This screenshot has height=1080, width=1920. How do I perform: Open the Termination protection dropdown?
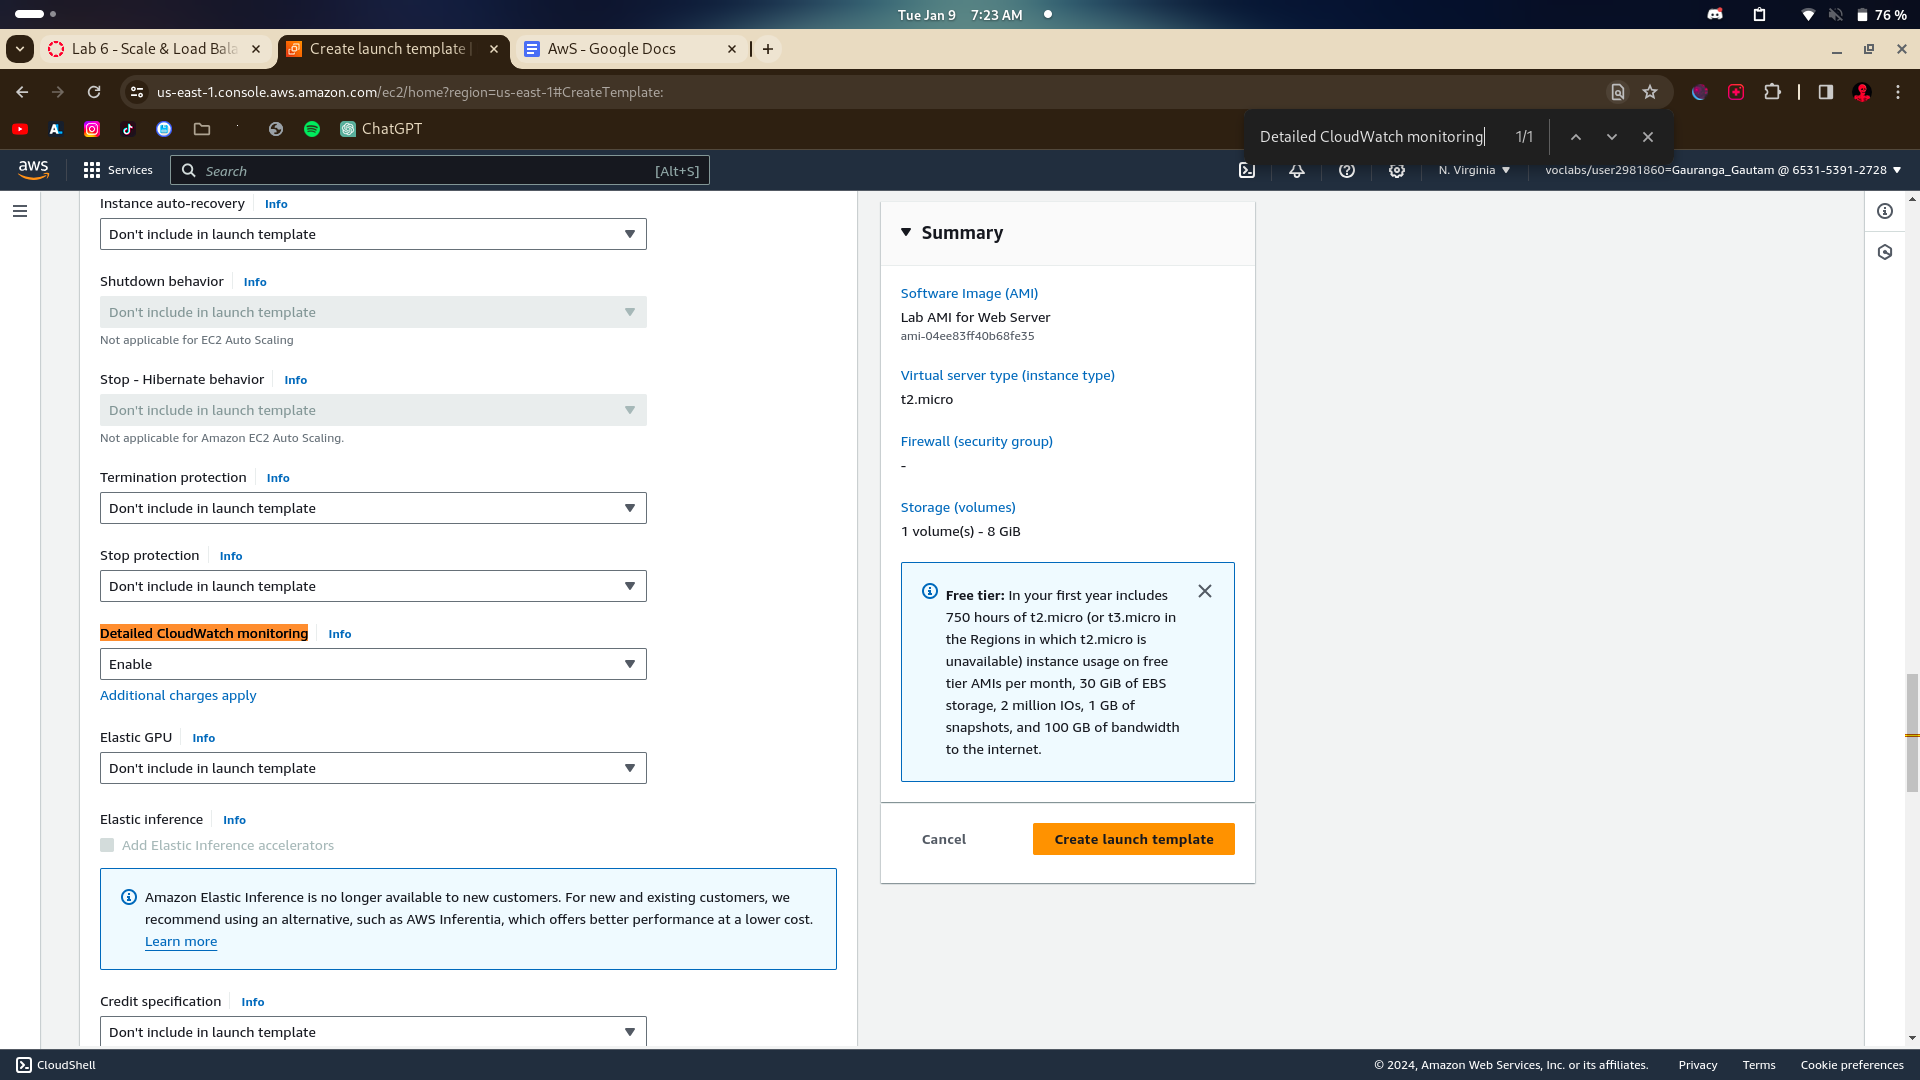click(x=373, y=509)
